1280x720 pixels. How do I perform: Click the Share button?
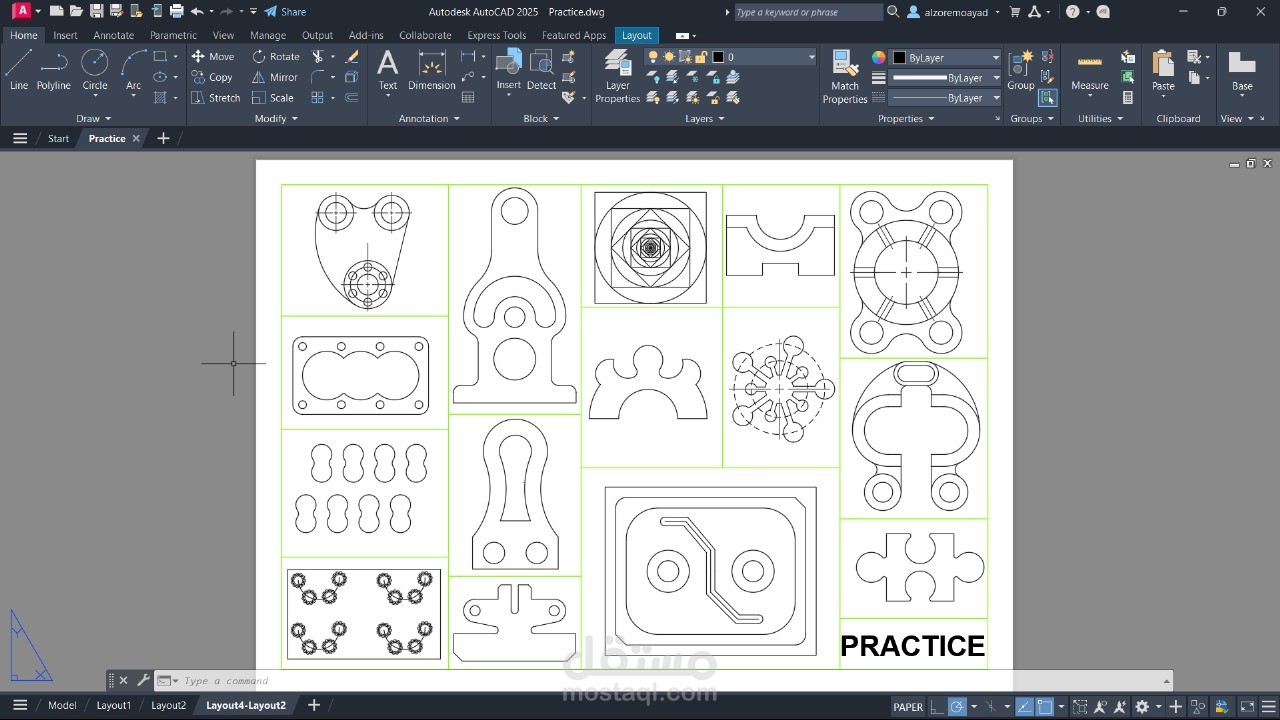click(x=286, y=12)
